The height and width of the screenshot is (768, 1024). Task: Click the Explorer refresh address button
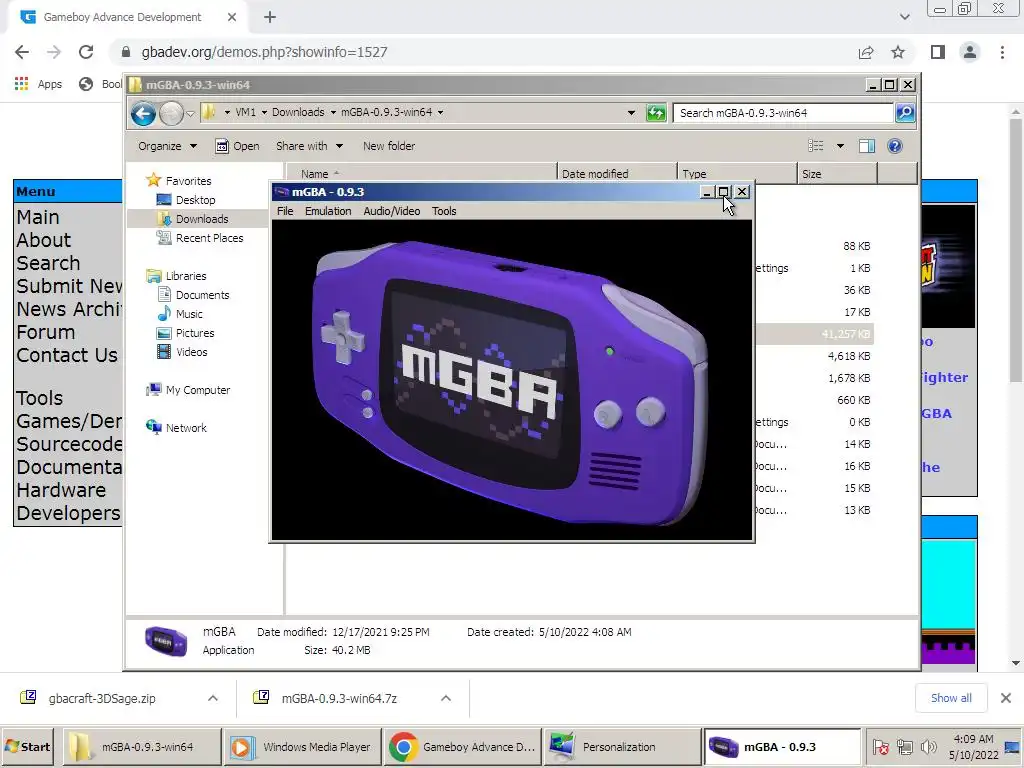[656, 113]
